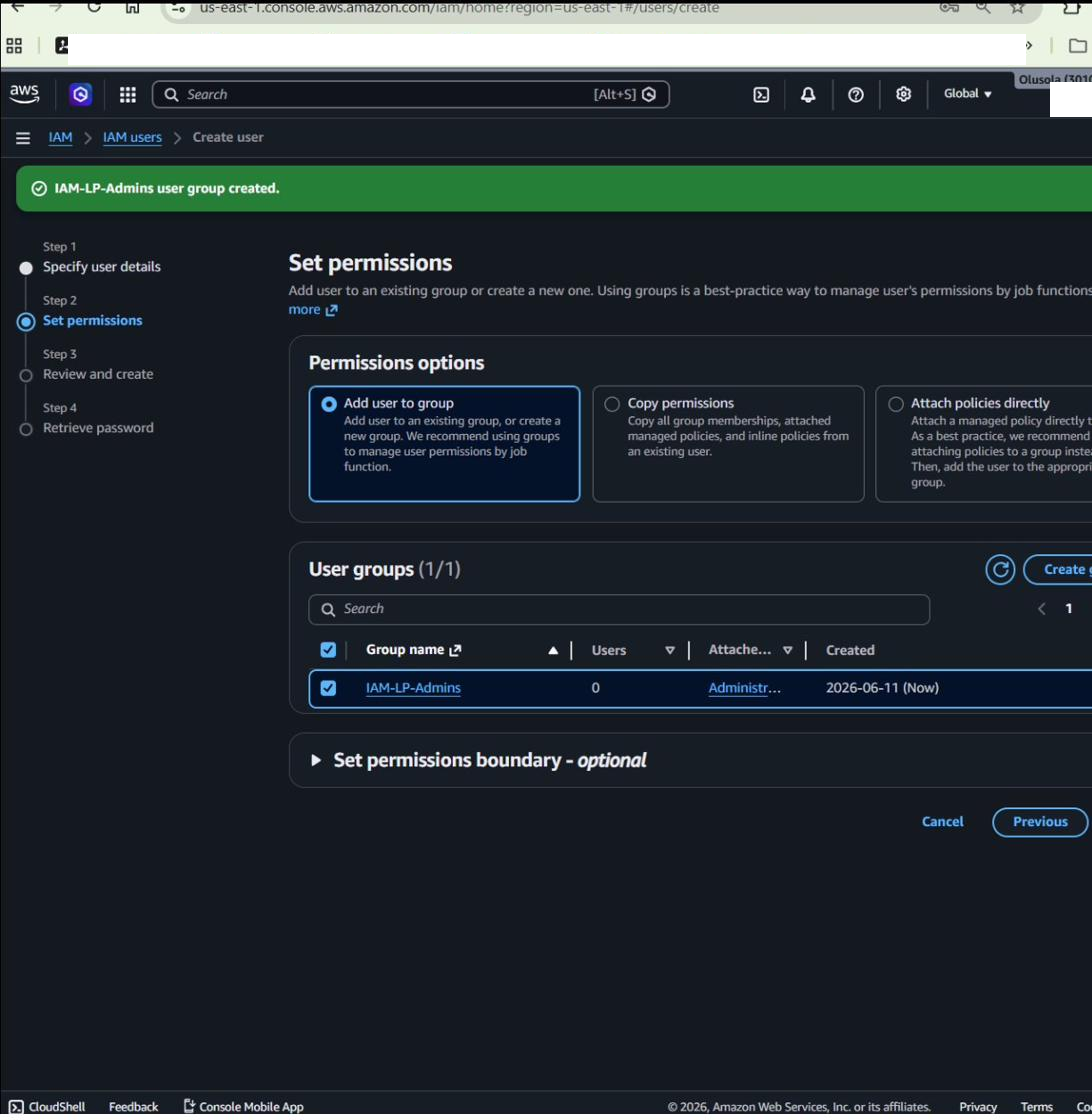Viewport: 1092px width, 1120px height.
Task: Click the site information icon in address bar
Action: pyautogui.click(x=179, y=8)
